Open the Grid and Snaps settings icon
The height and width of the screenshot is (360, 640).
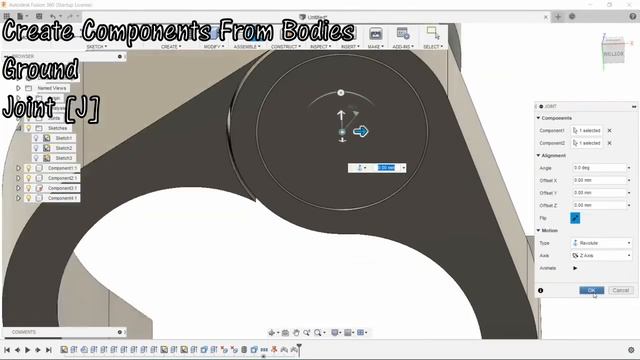348,333
